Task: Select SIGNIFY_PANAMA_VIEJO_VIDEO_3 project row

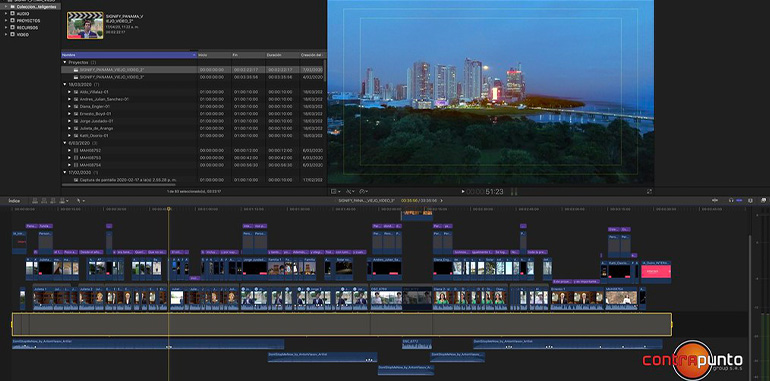Action: (x=192, y=77)
